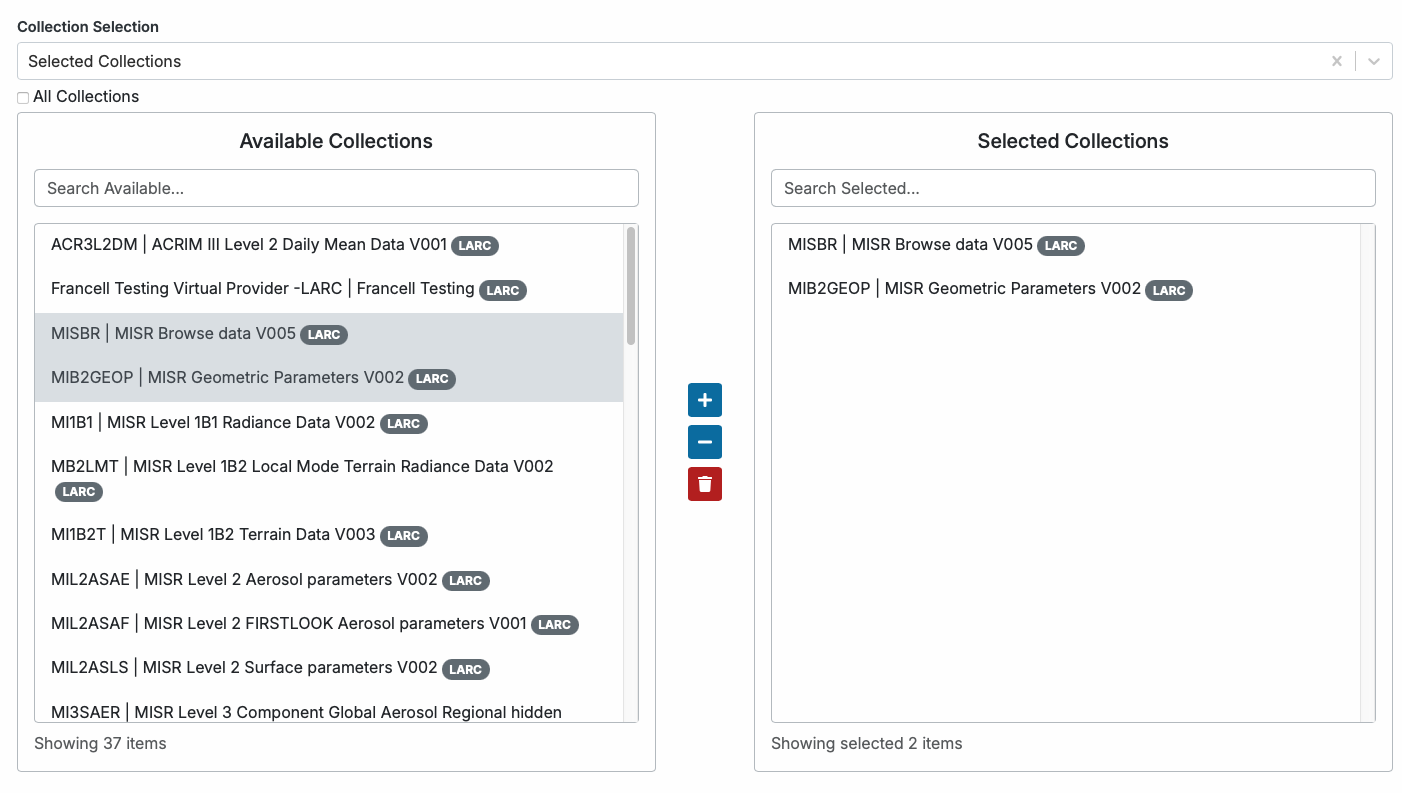Image resolution: width=1402 pixels, height=793 pixels.
Task: Select MI1B2T MISR Level 1B2 Terrain Data
Action: 212,535
